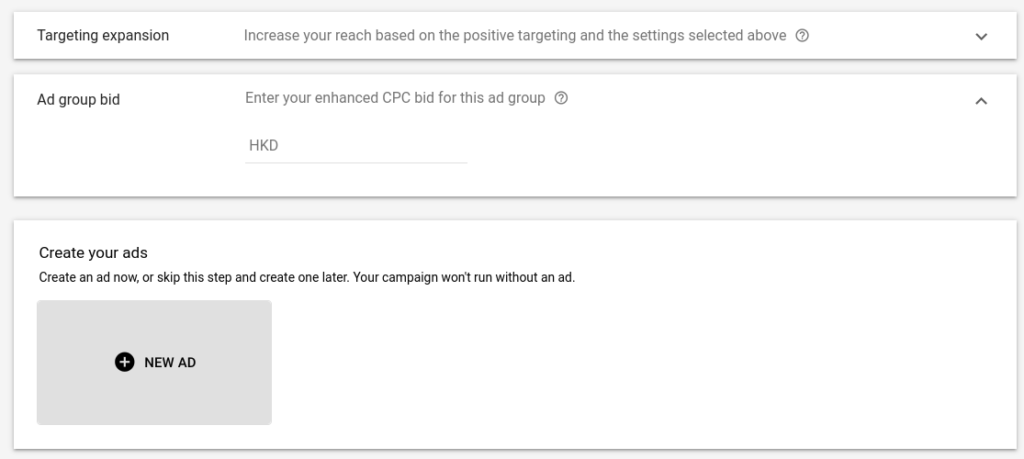Open the help tooltip for enhanced CPC bid
1024x459 pixels.
click(561, 99)
